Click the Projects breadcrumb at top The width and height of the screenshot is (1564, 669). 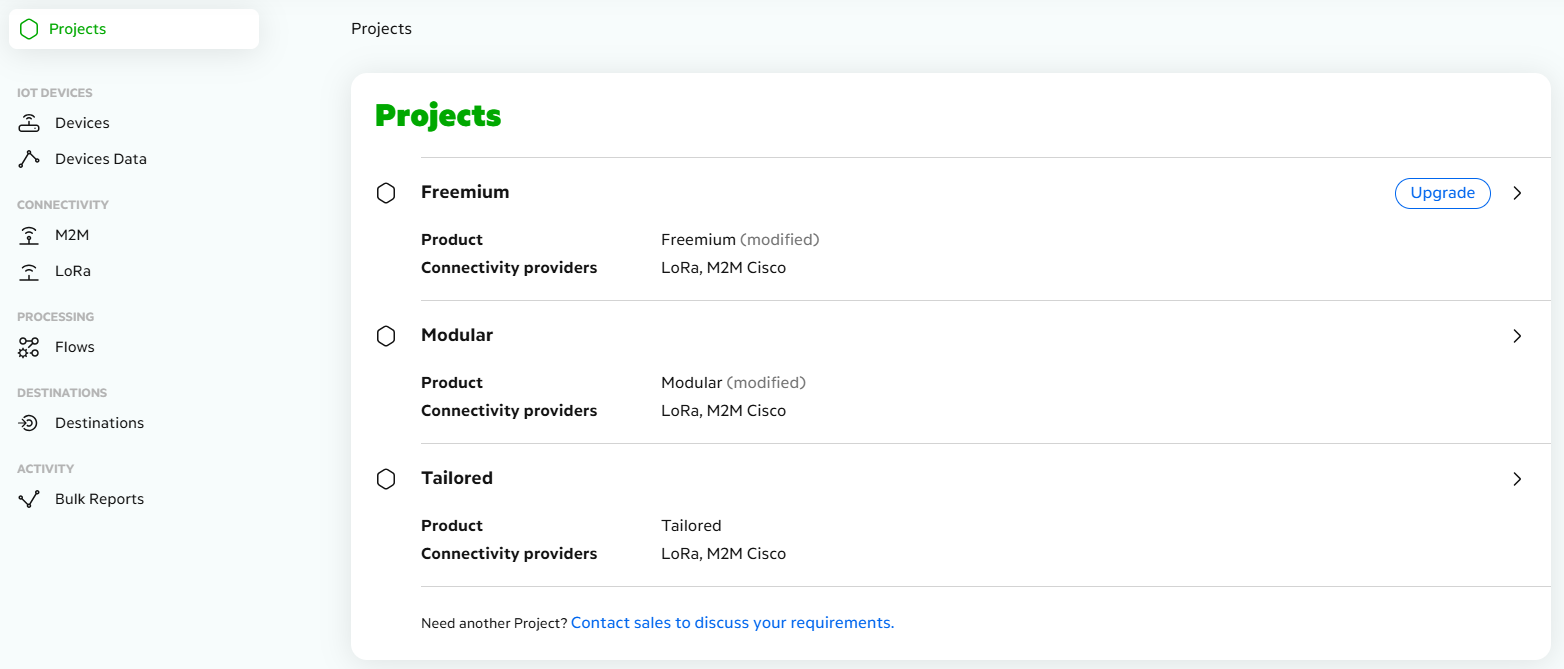coord(381,29)
